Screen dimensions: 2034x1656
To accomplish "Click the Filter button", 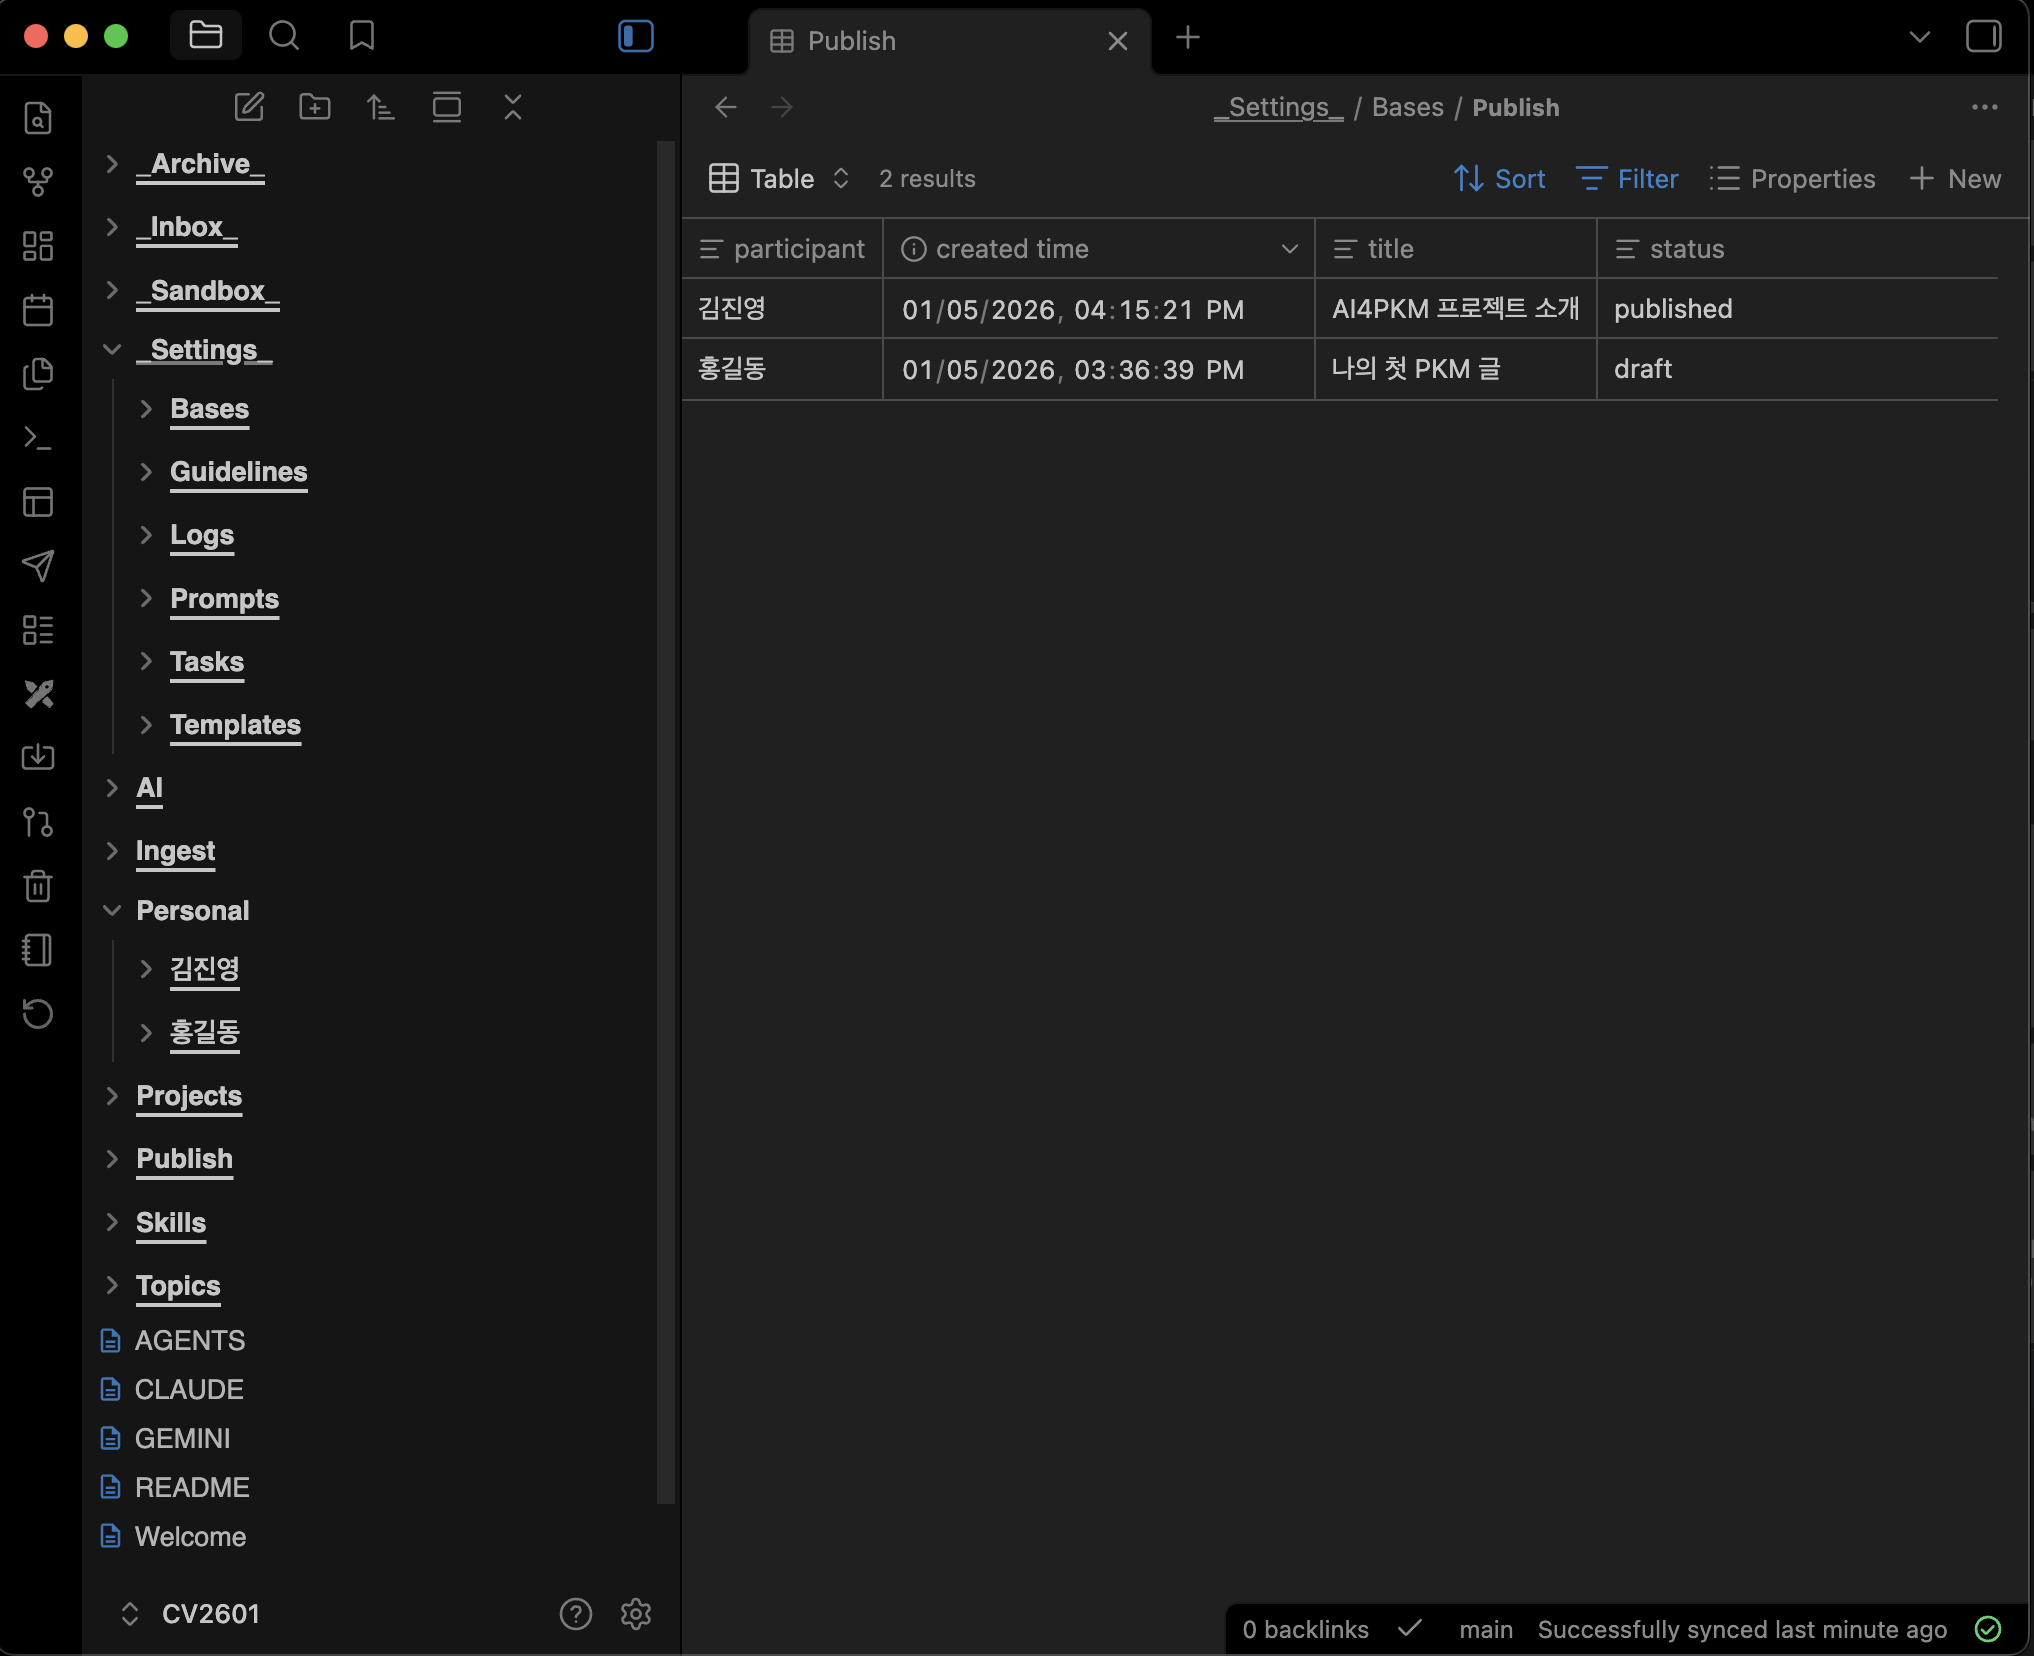I will click(x=1628, y=179).
